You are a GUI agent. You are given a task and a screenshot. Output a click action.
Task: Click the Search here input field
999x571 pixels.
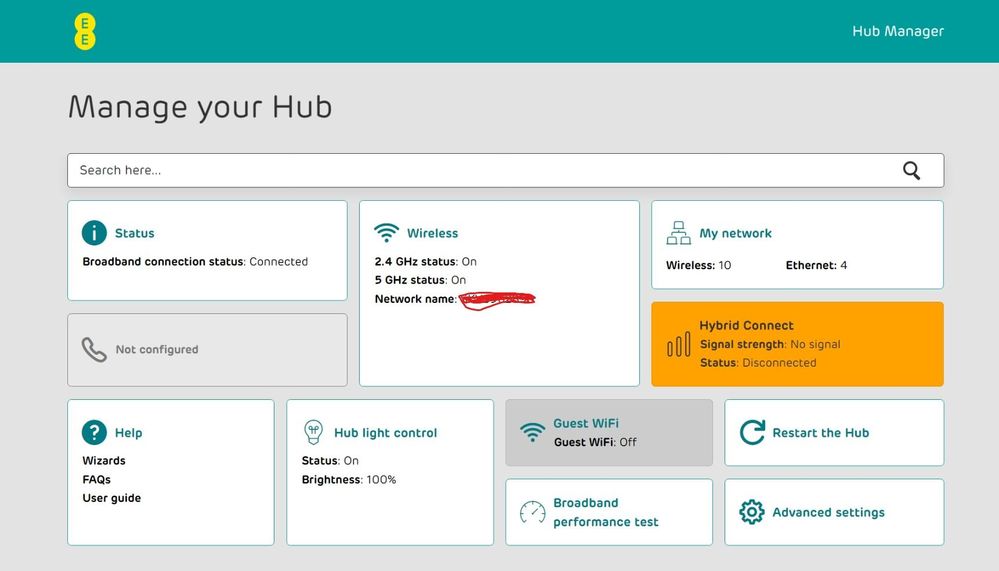[505, 170]
